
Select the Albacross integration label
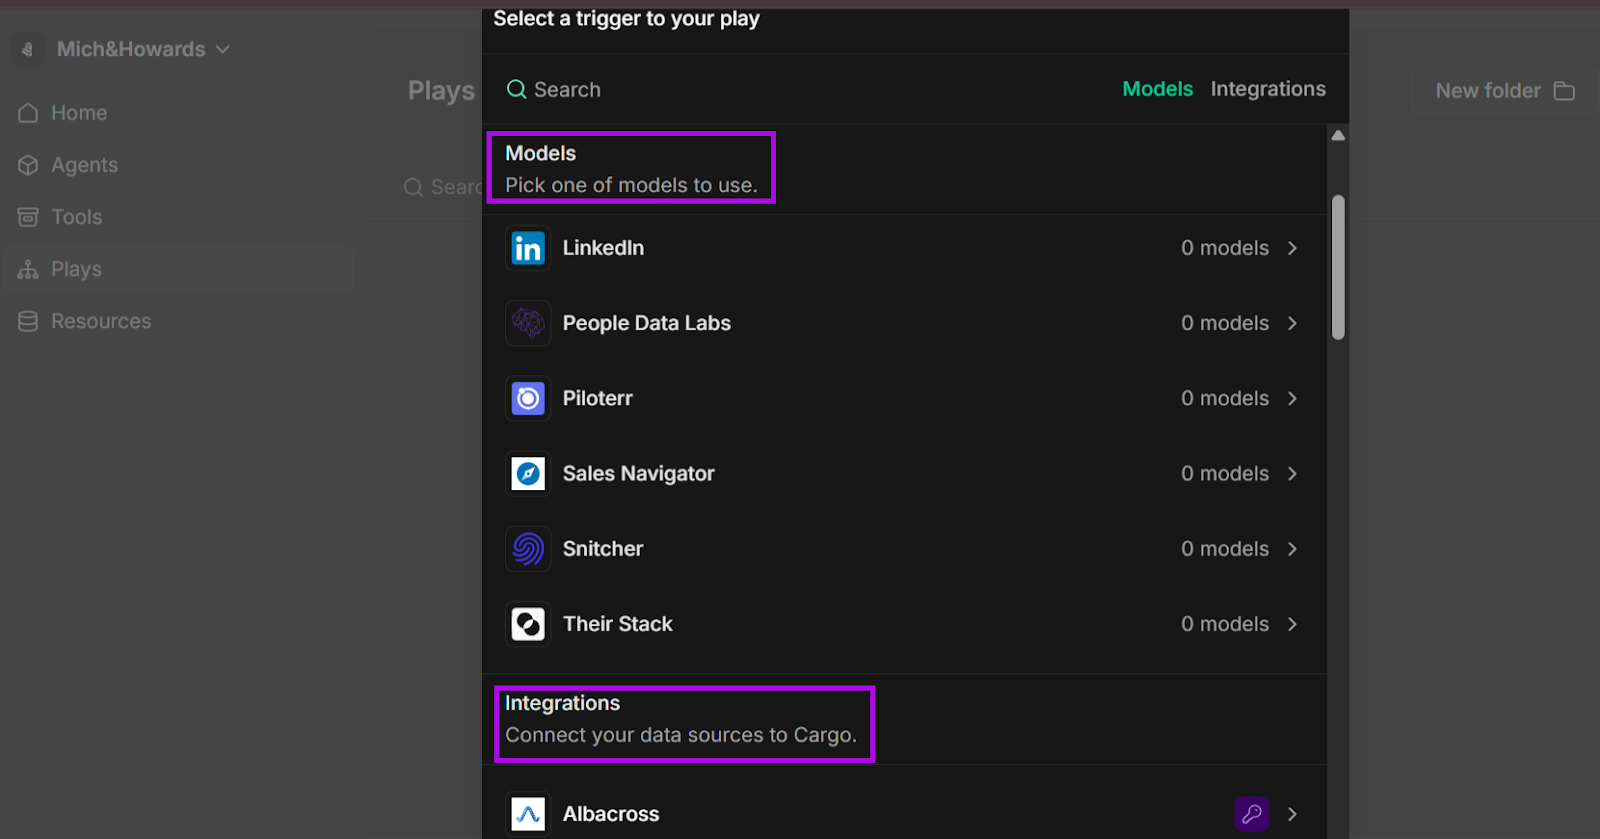pos(611,814)
